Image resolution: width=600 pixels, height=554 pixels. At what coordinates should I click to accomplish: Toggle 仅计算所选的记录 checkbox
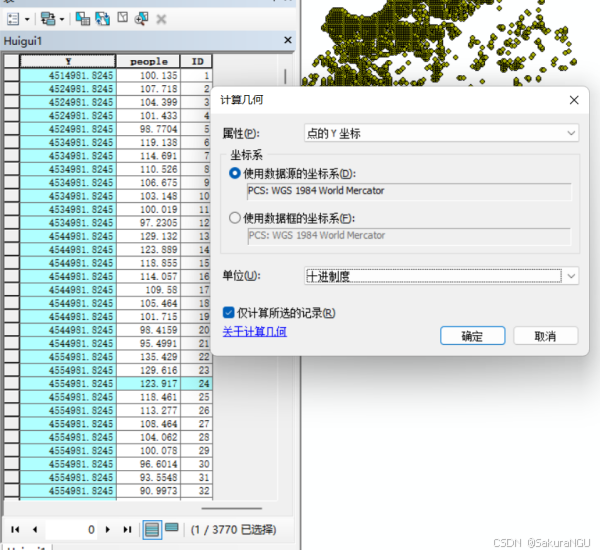click(x=228, y=313)
